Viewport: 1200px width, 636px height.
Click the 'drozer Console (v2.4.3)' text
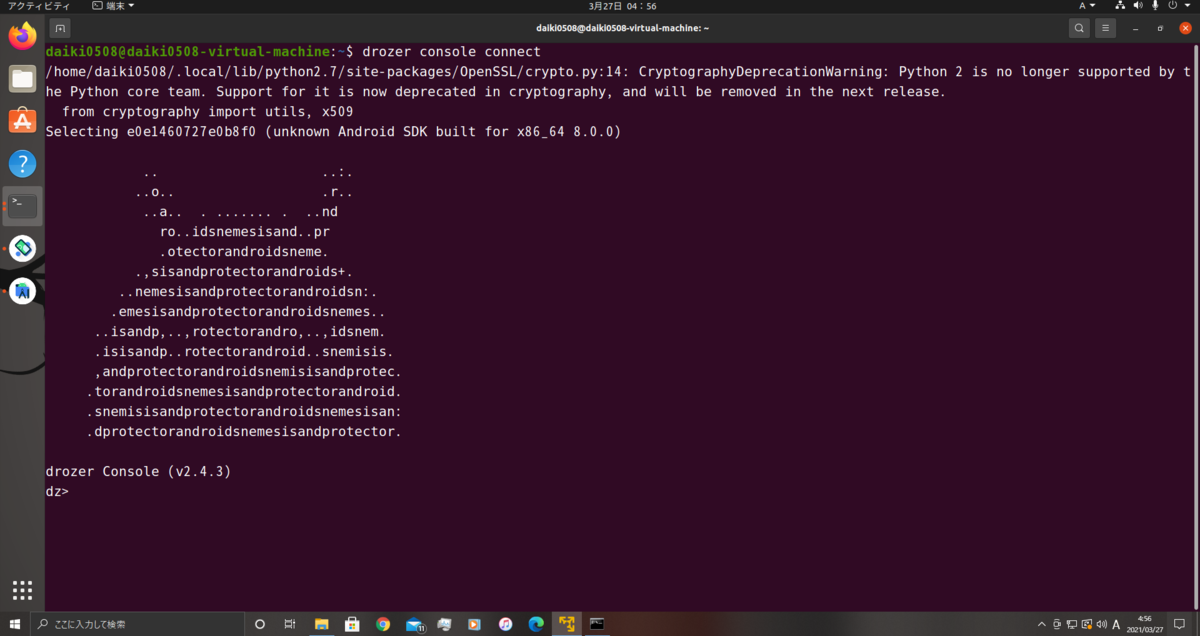tap(139, 471)
